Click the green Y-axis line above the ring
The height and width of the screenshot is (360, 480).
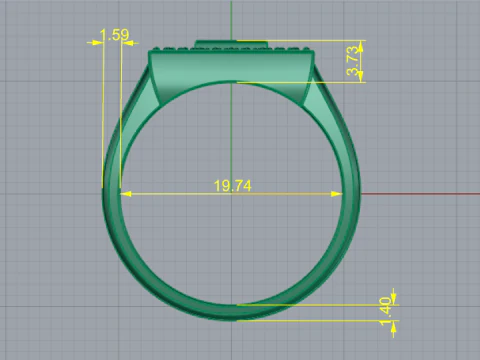coord(231,20)
